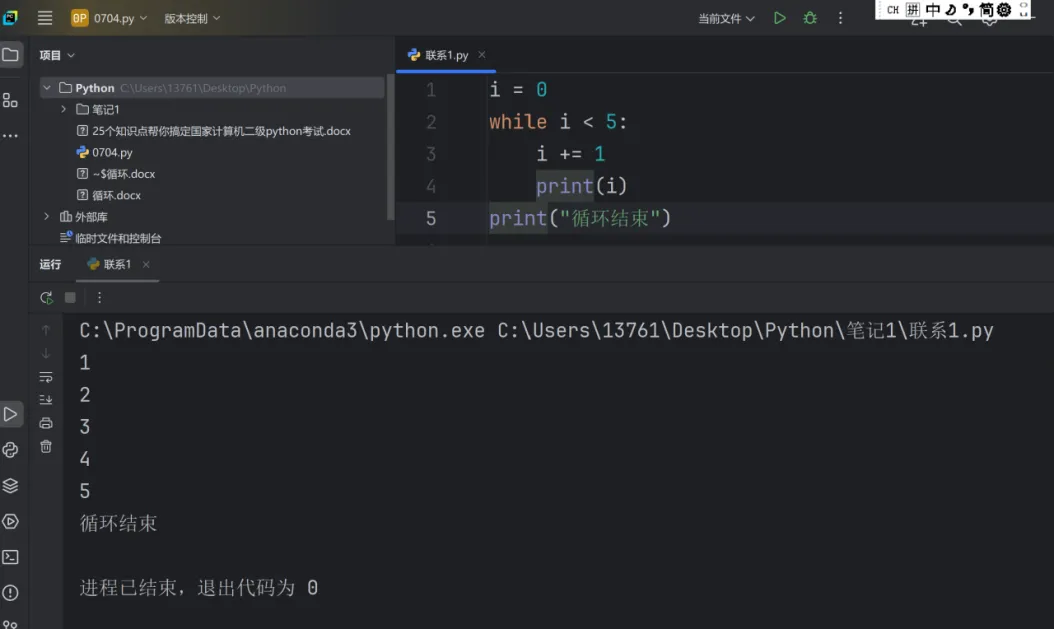This screenshot has height=629, width=1055.
Task: Click the 中 Chinese mode IME indicator
Action: [x=933, y=9]
